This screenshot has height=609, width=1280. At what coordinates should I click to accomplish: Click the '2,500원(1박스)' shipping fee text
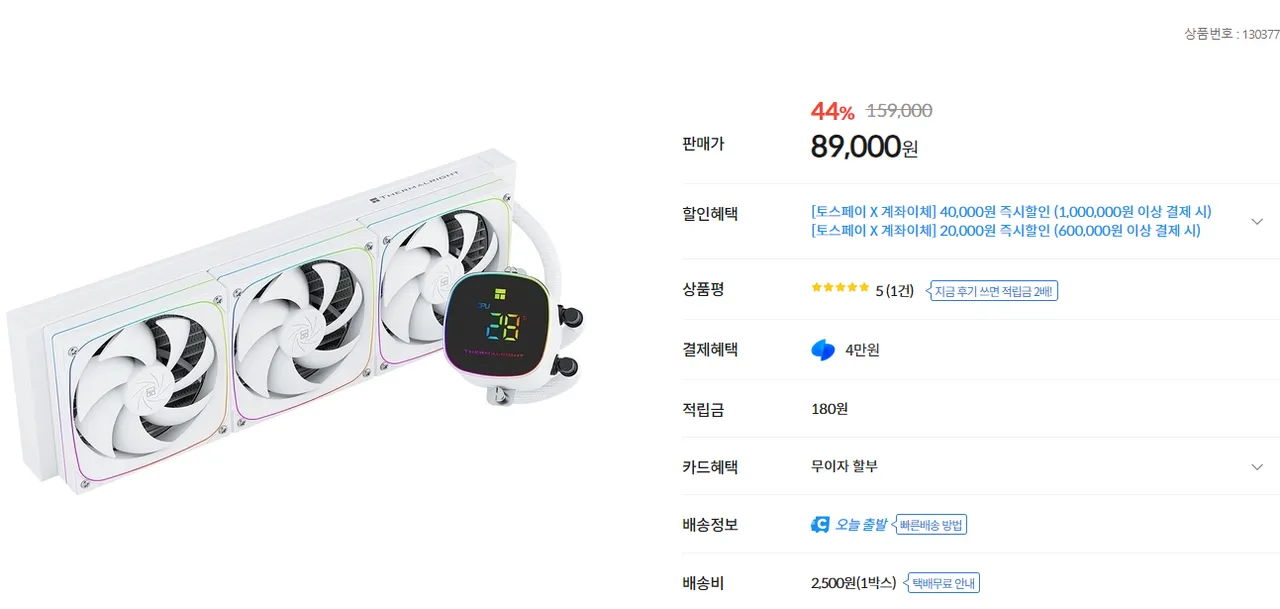click(853, 583)
